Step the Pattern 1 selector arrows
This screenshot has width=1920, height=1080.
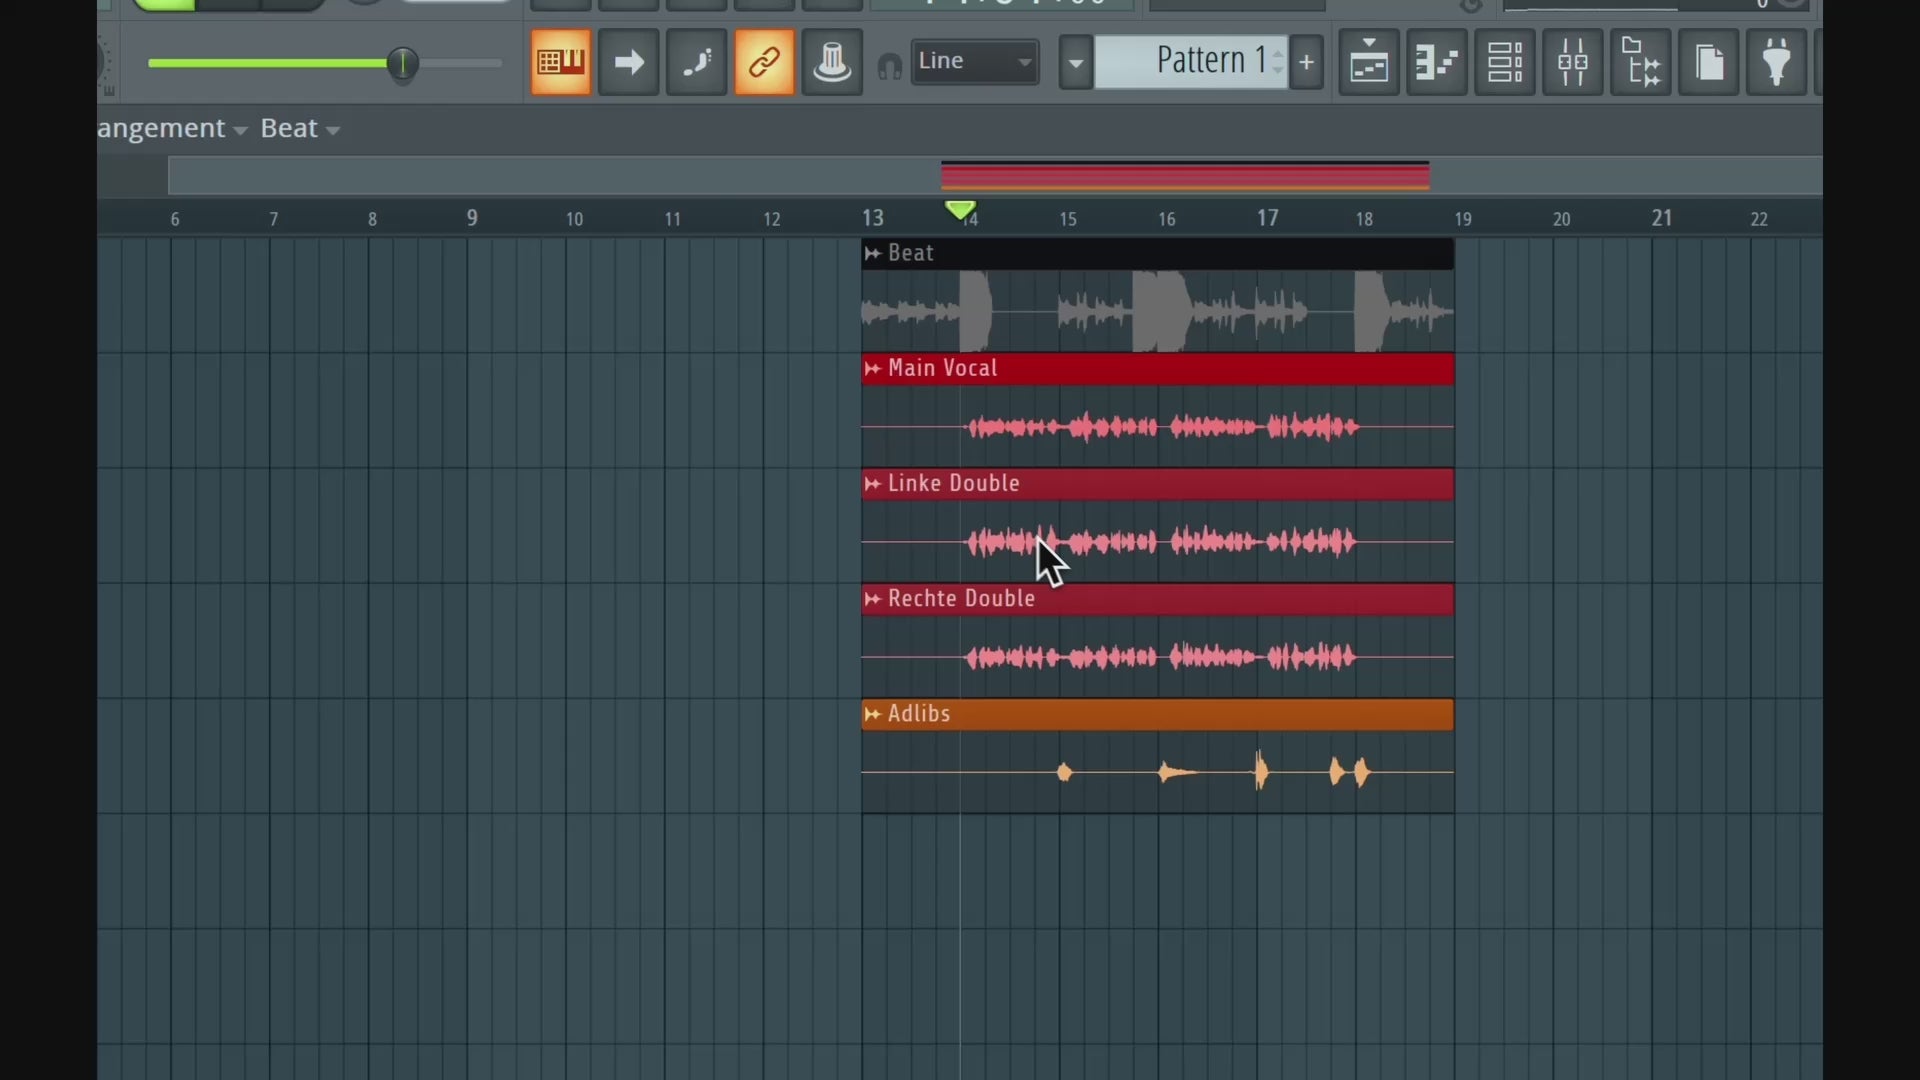point(1278,61)
